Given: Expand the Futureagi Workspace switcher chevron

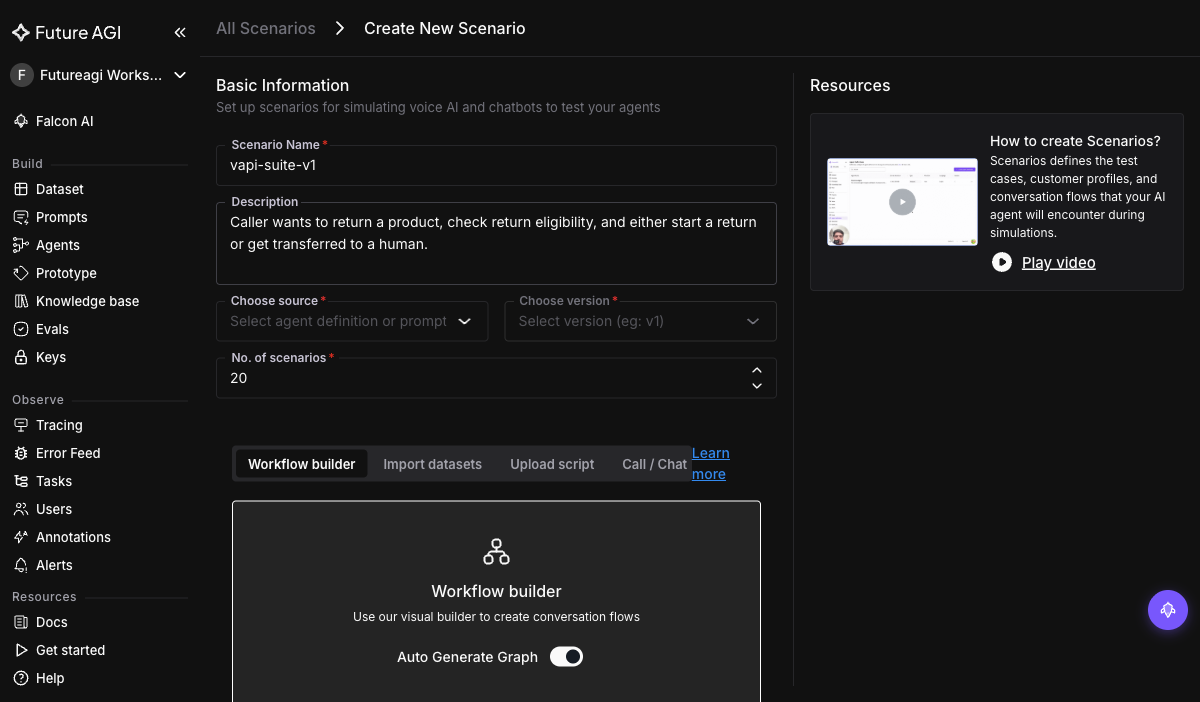Looking at the screenshot, I should pyautogui.click(x=180, y=75).
